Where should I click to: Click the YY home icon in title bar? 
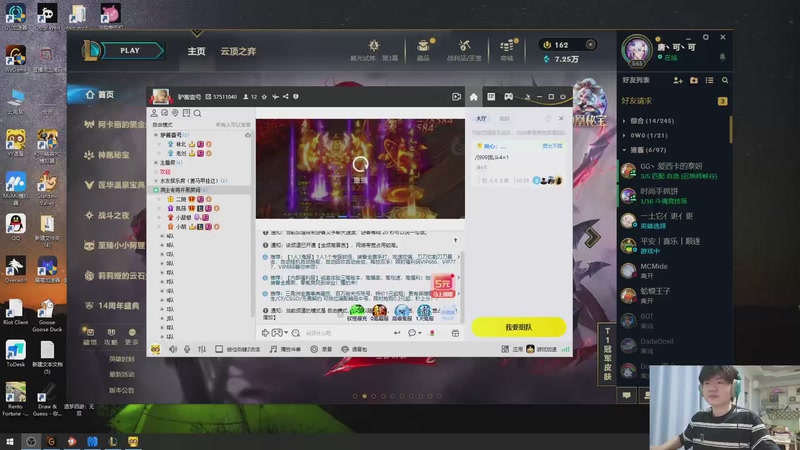point(473,96)
